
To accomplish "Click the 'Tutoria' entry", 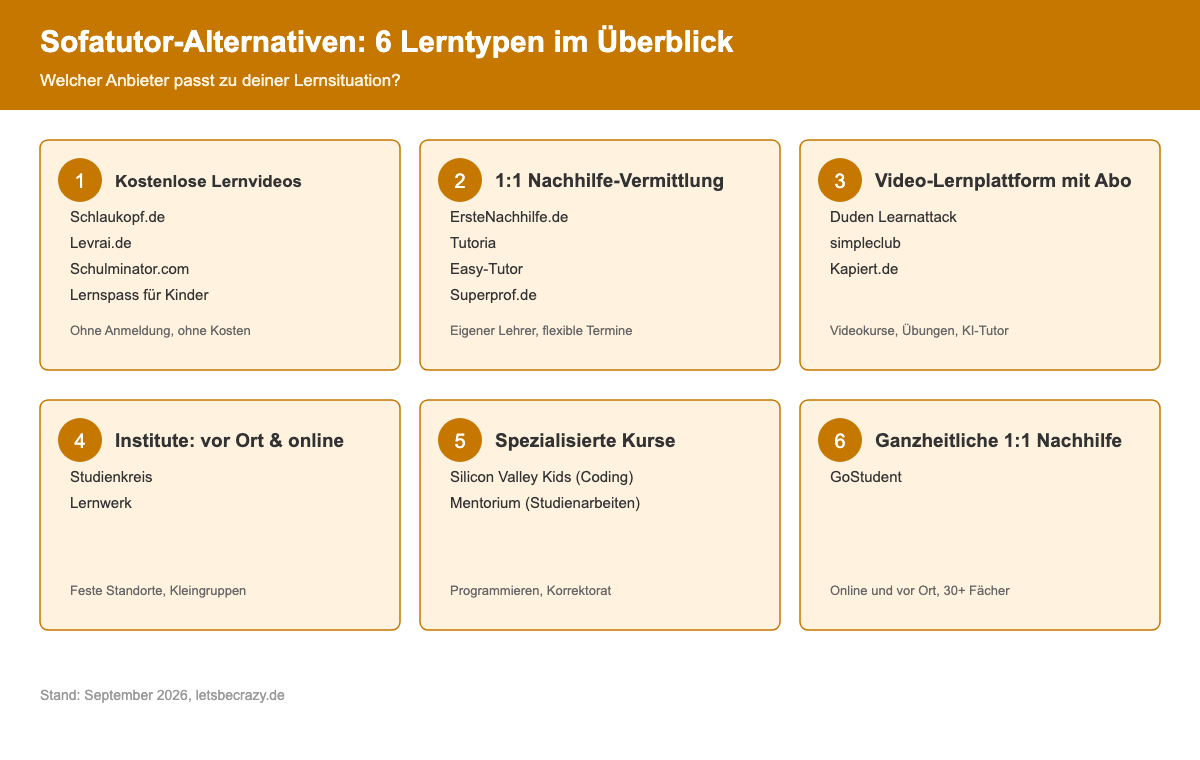I will (x=473, y=243).
